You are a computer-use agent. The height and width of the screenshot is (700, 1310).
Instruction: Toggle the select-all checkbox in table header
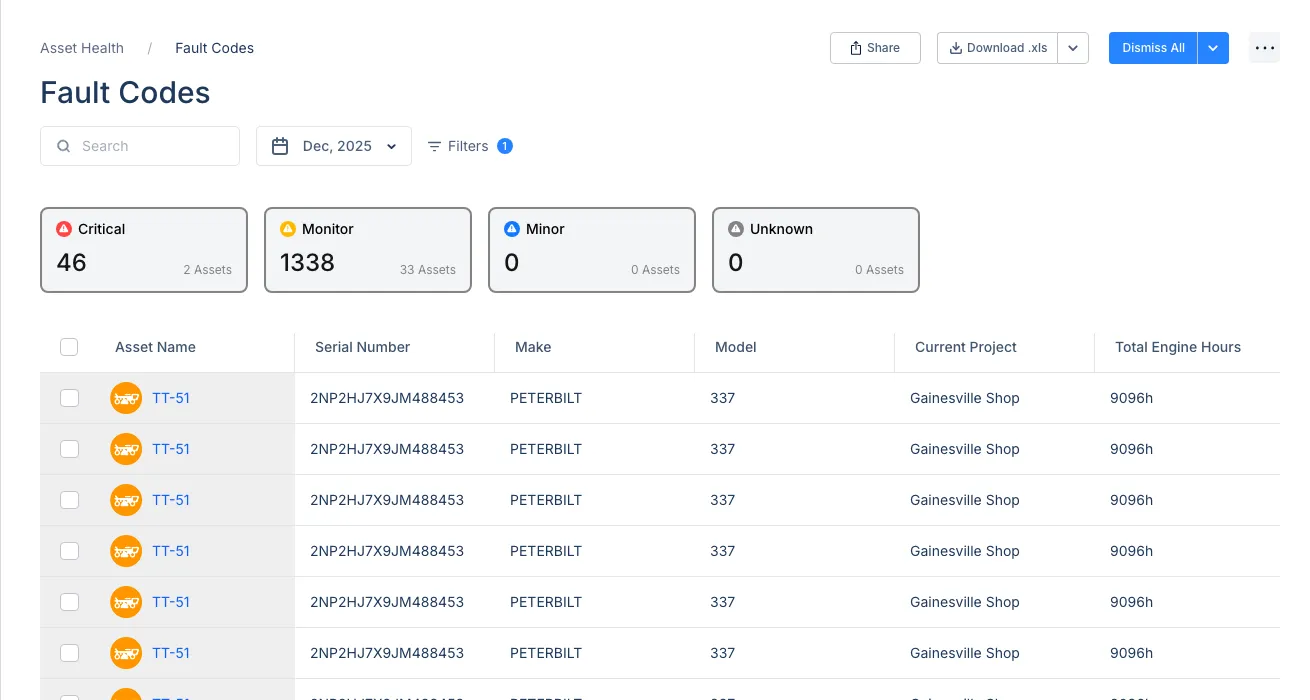pos(69,347)
